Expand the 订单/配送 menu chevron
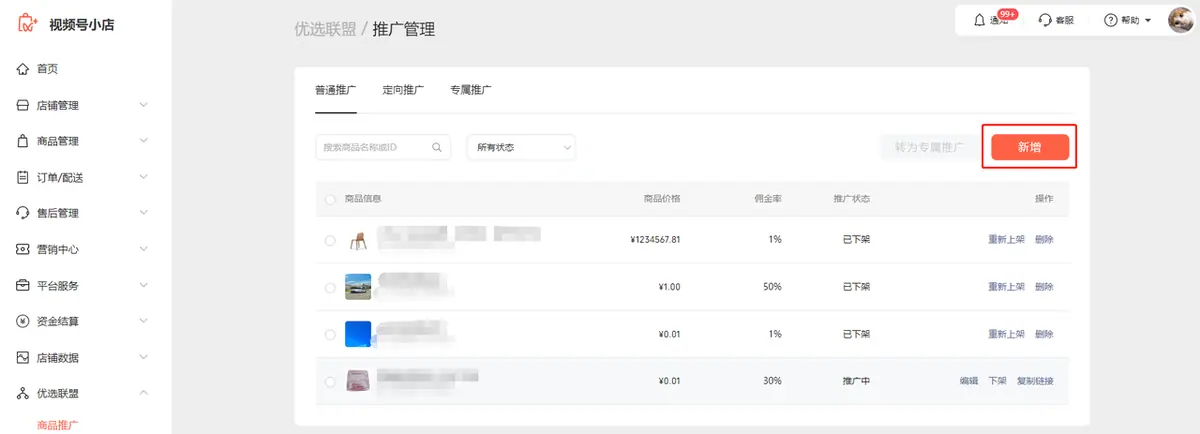 tap(144, 177)
